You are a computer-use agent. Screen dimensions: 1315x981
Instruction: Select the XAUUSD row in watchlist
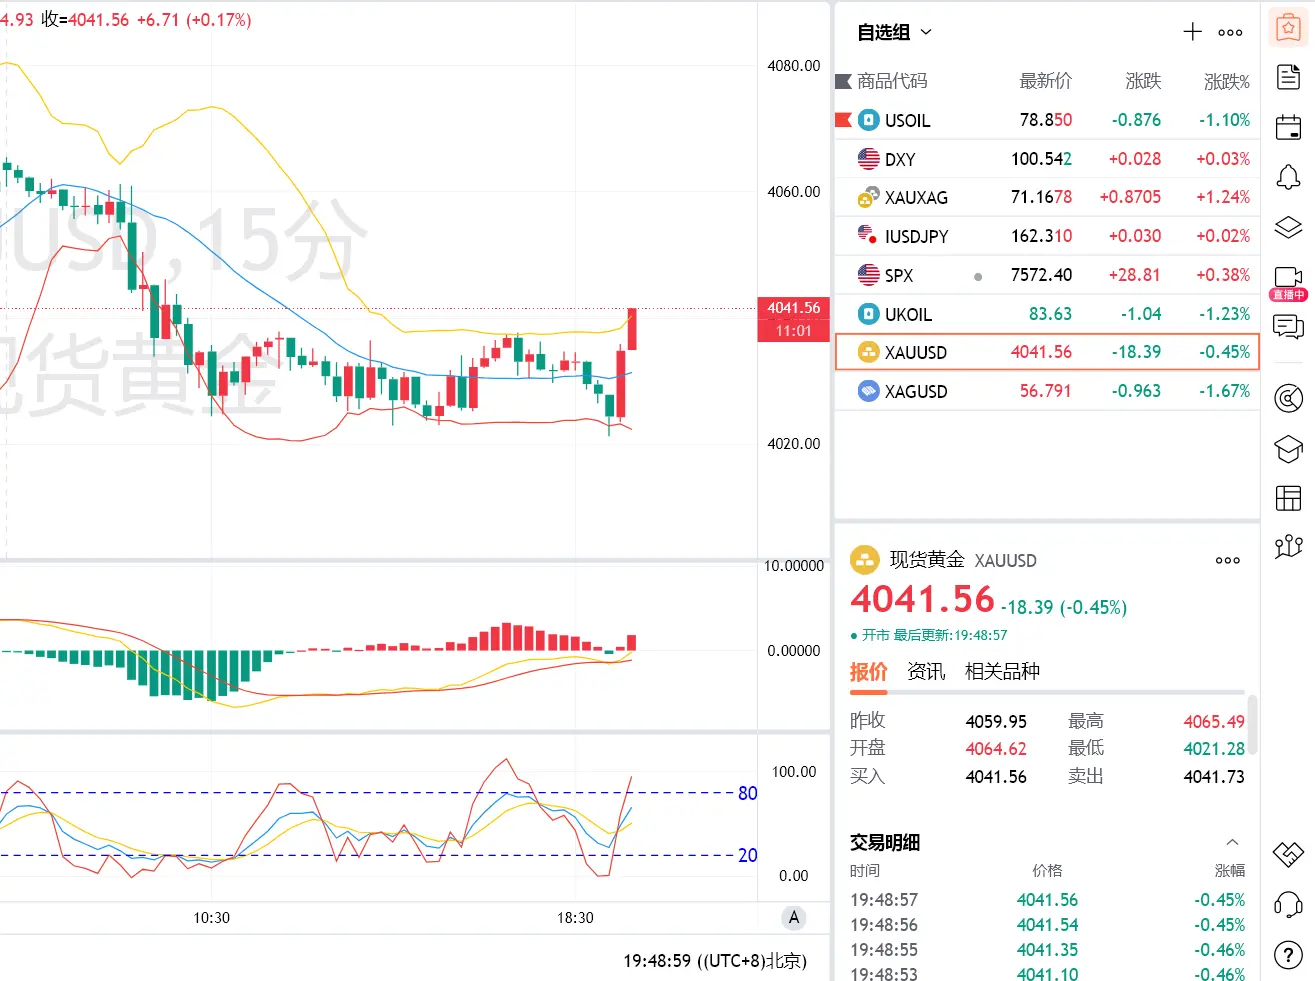click(x=1047, y=352)
